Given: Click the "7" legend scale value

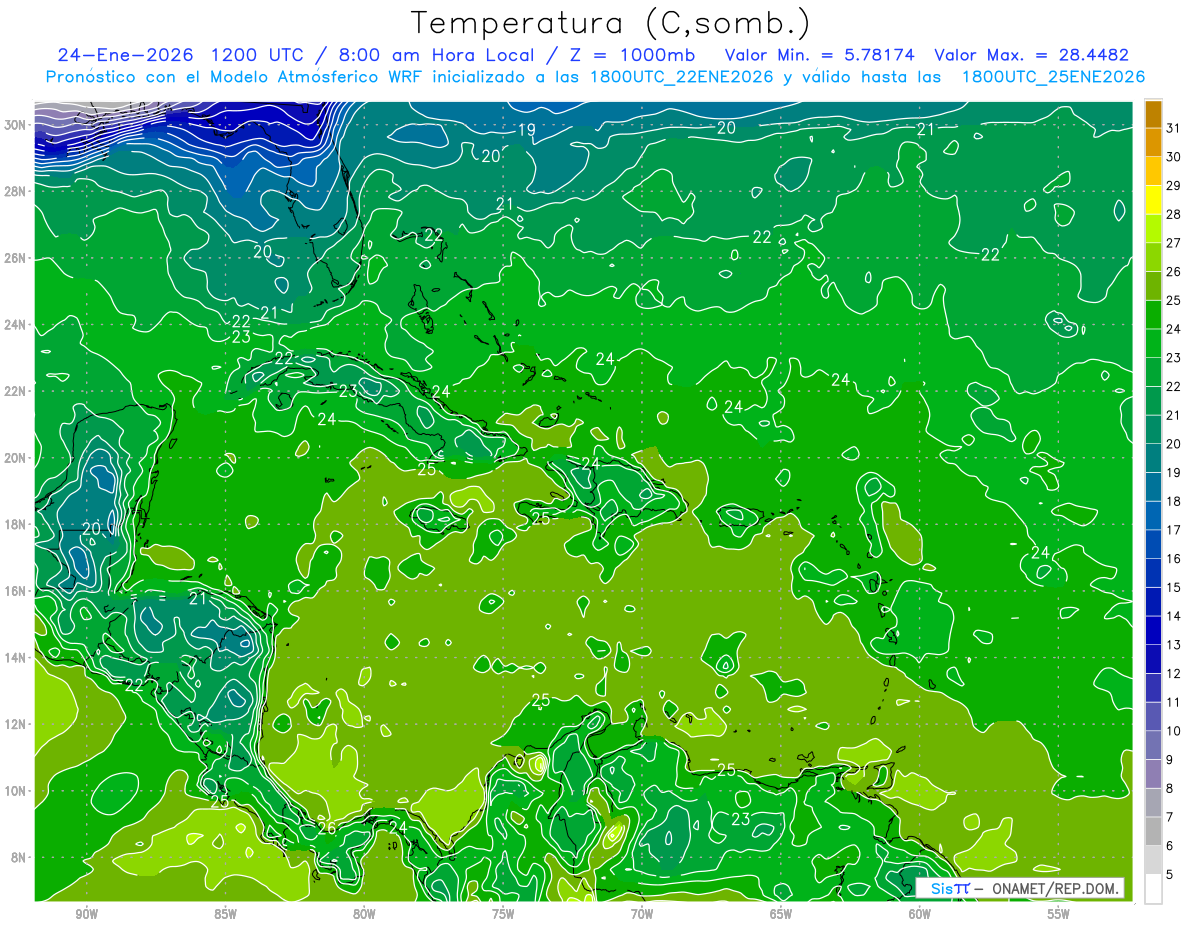Looking at the screenshot, I should coord(1171,817).
